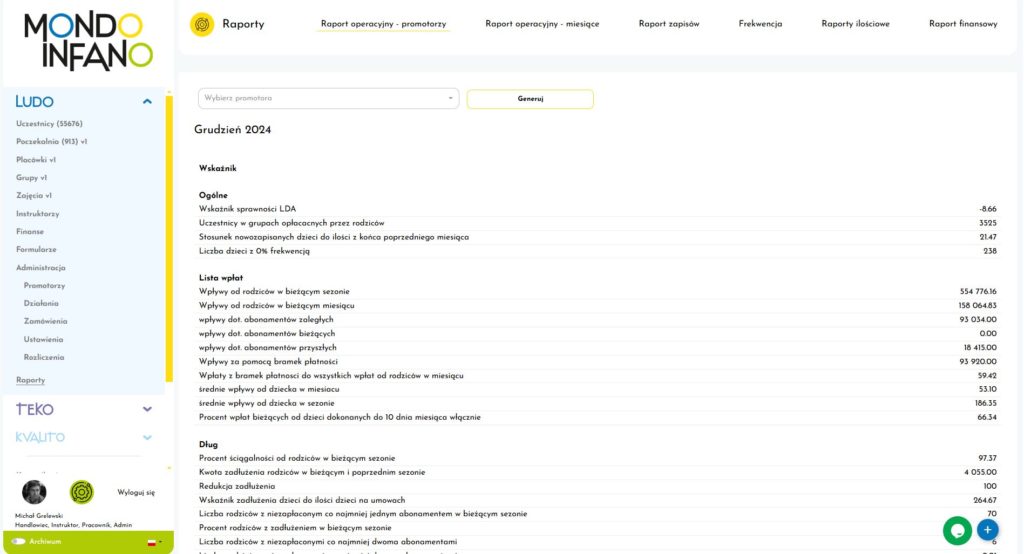Open Zamówienia under Administracja
Viewport: 1024px width, 554px height.
[x=46, y=321]
